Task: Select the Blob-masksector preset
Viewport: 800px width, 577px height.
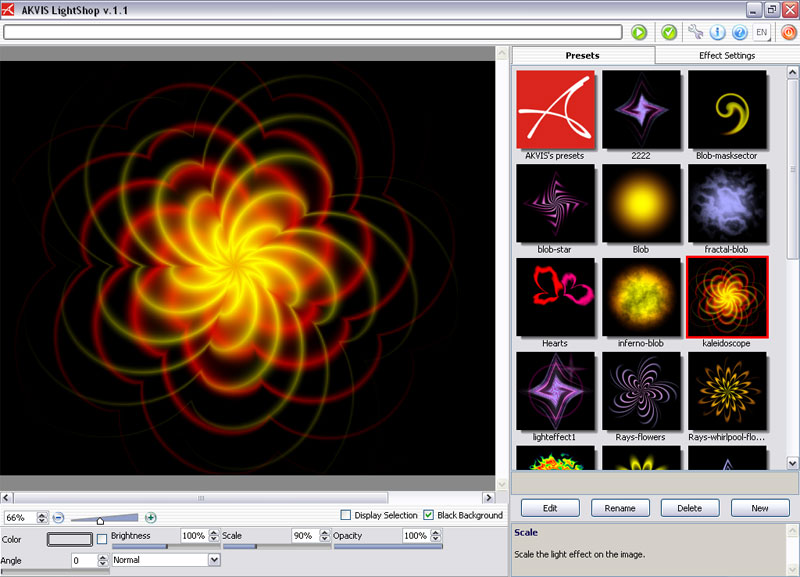Action: click(727, 110)
